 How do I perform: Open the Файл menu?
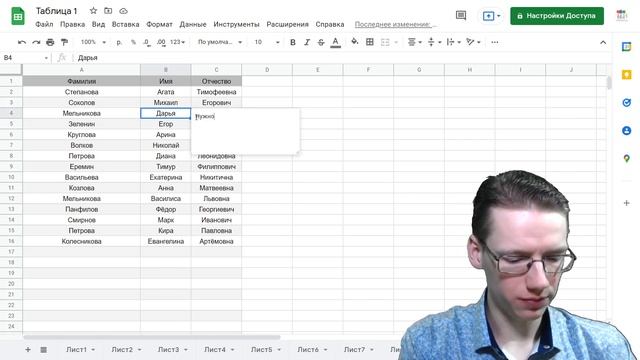coord(44,24)
